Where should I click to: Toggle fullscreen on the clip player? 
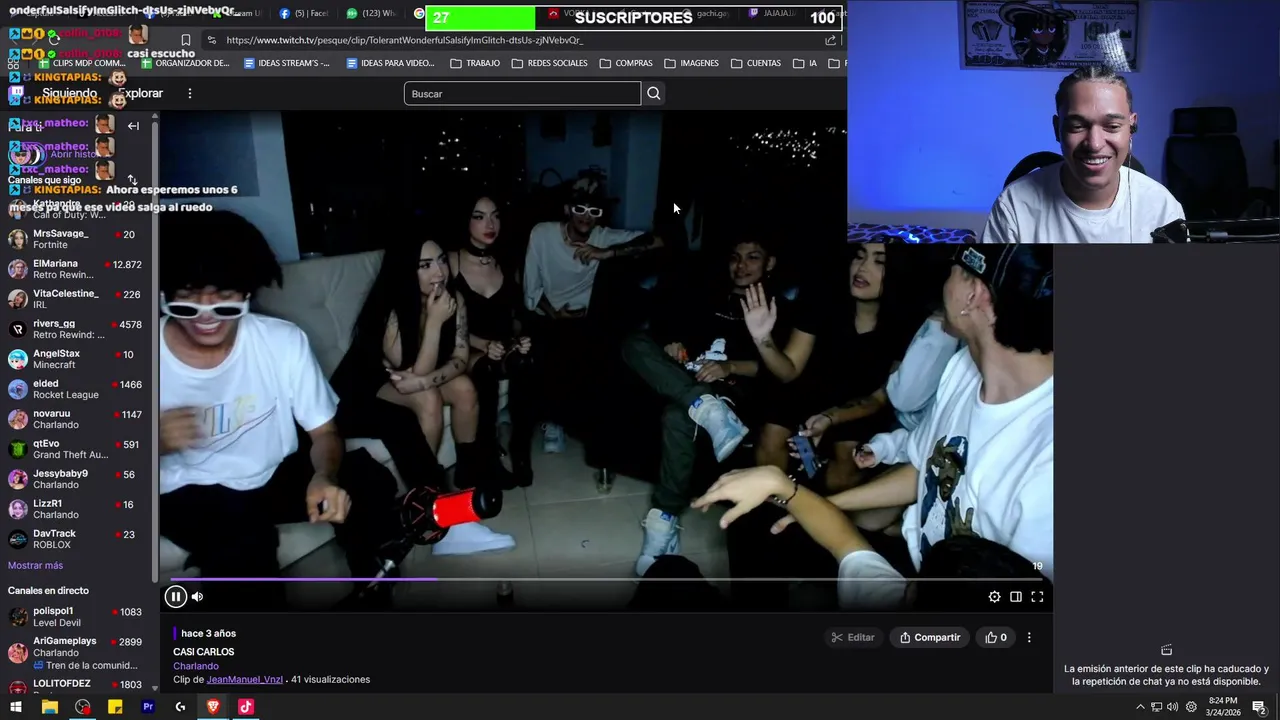[x=1037, y=597]
